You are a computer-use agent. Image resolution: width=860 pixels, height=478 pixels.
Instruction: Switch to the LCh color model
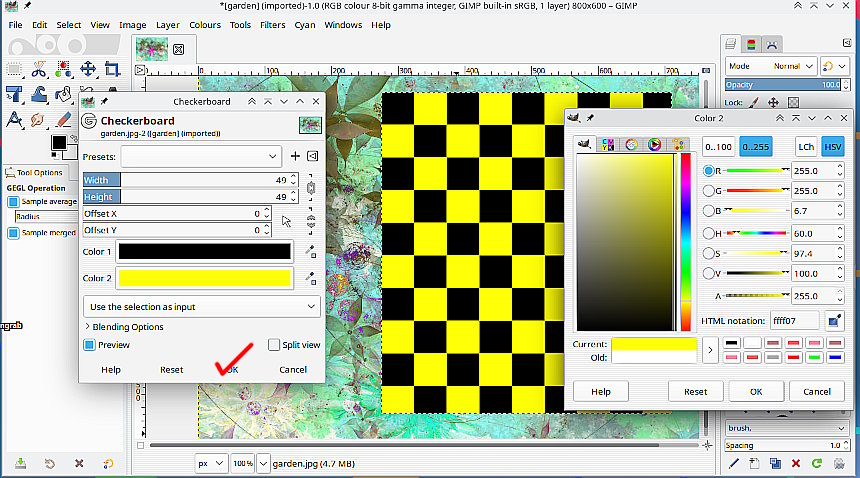coord(806,147)
